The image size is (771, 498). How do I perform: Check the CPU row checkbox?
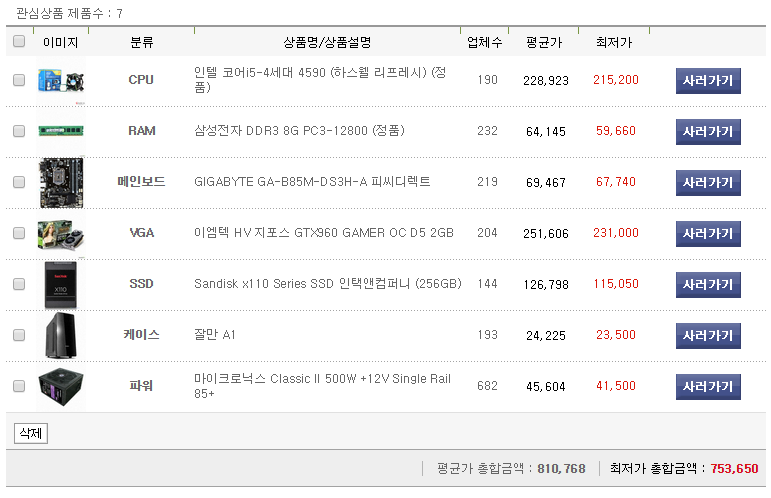(19, 81)
